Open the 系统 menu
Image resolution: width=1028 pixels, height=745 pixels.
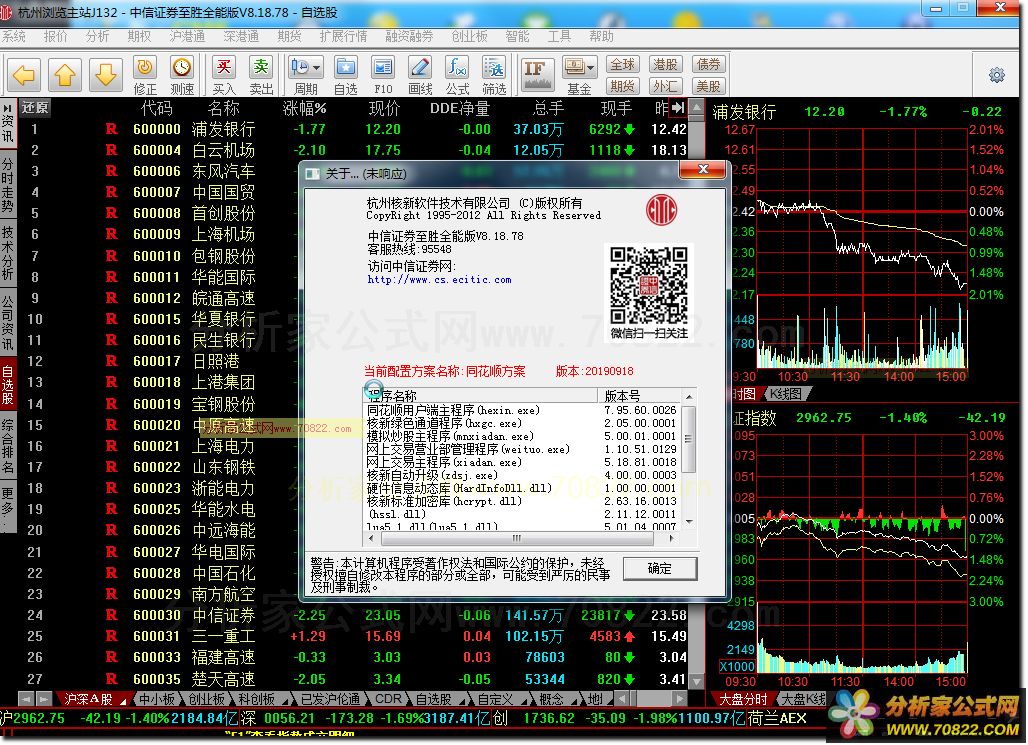[14, 37]
